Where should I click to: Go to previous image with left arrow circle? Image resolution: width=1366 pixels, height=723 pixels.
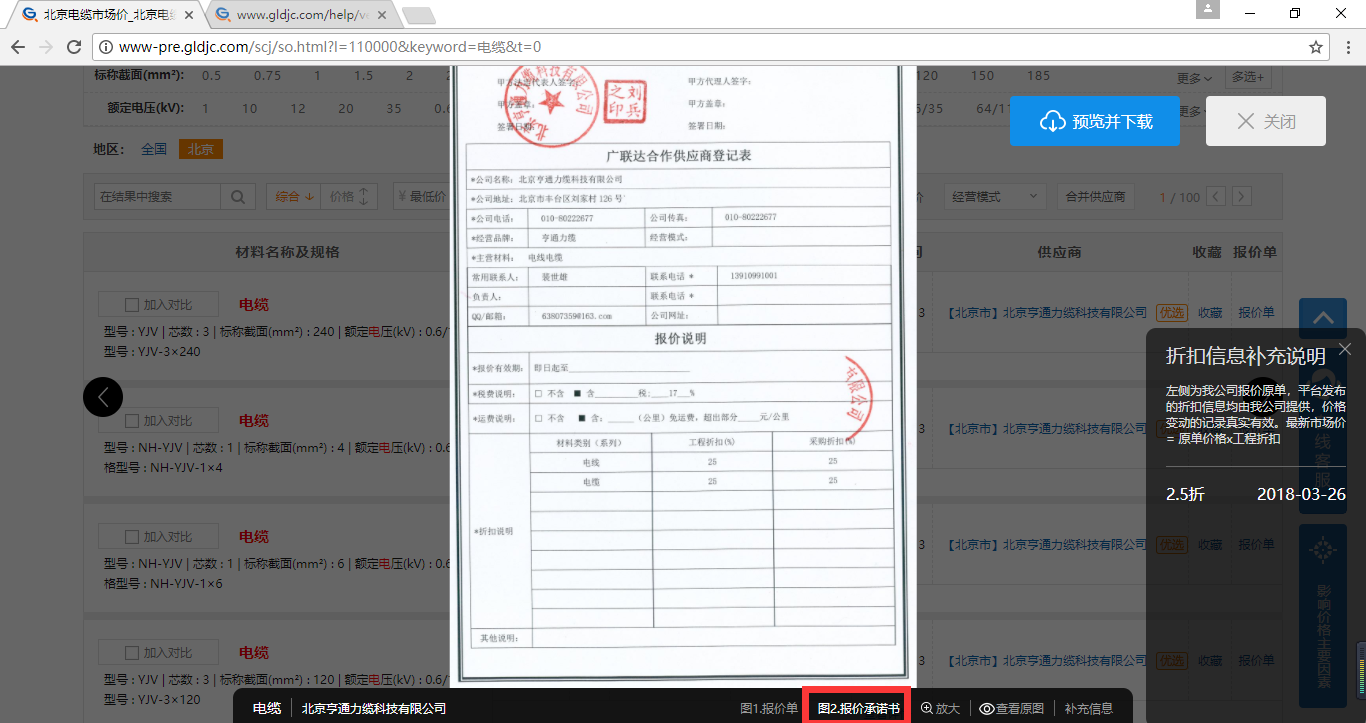pyautogui.click(x=103, y=397)
